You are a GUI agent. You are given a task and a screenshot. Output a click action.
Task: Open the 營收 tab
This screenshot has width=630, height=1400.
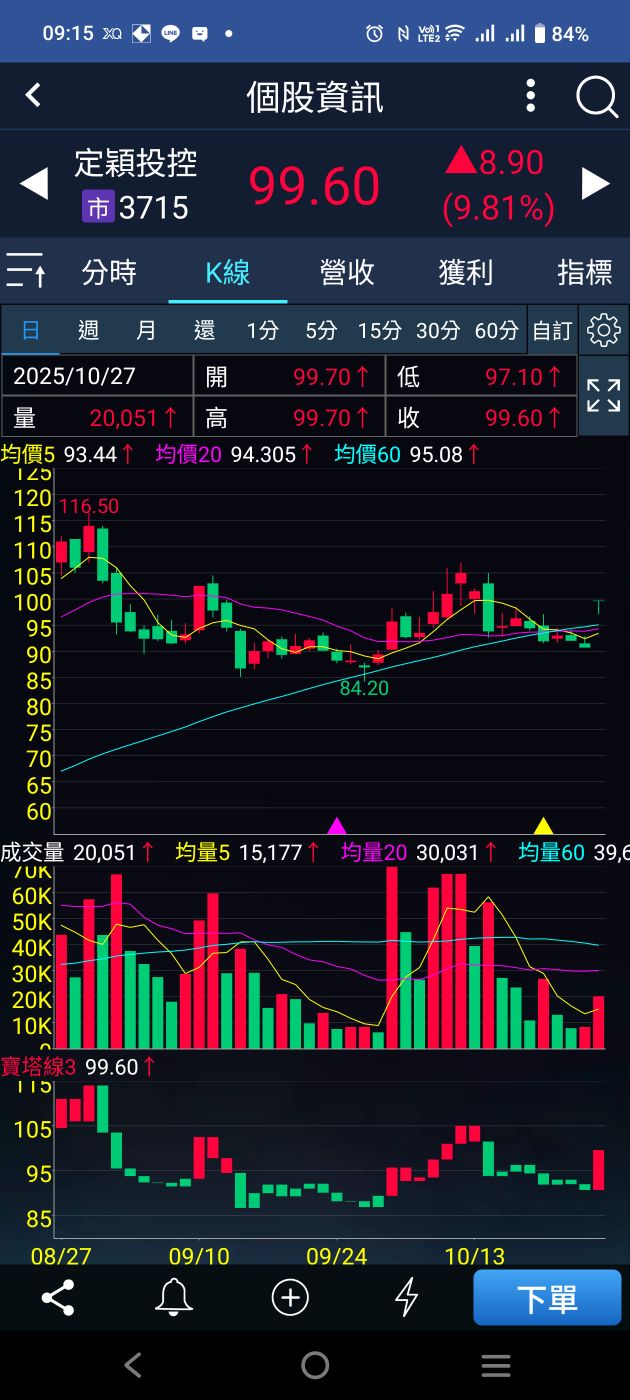pos(347,272)
